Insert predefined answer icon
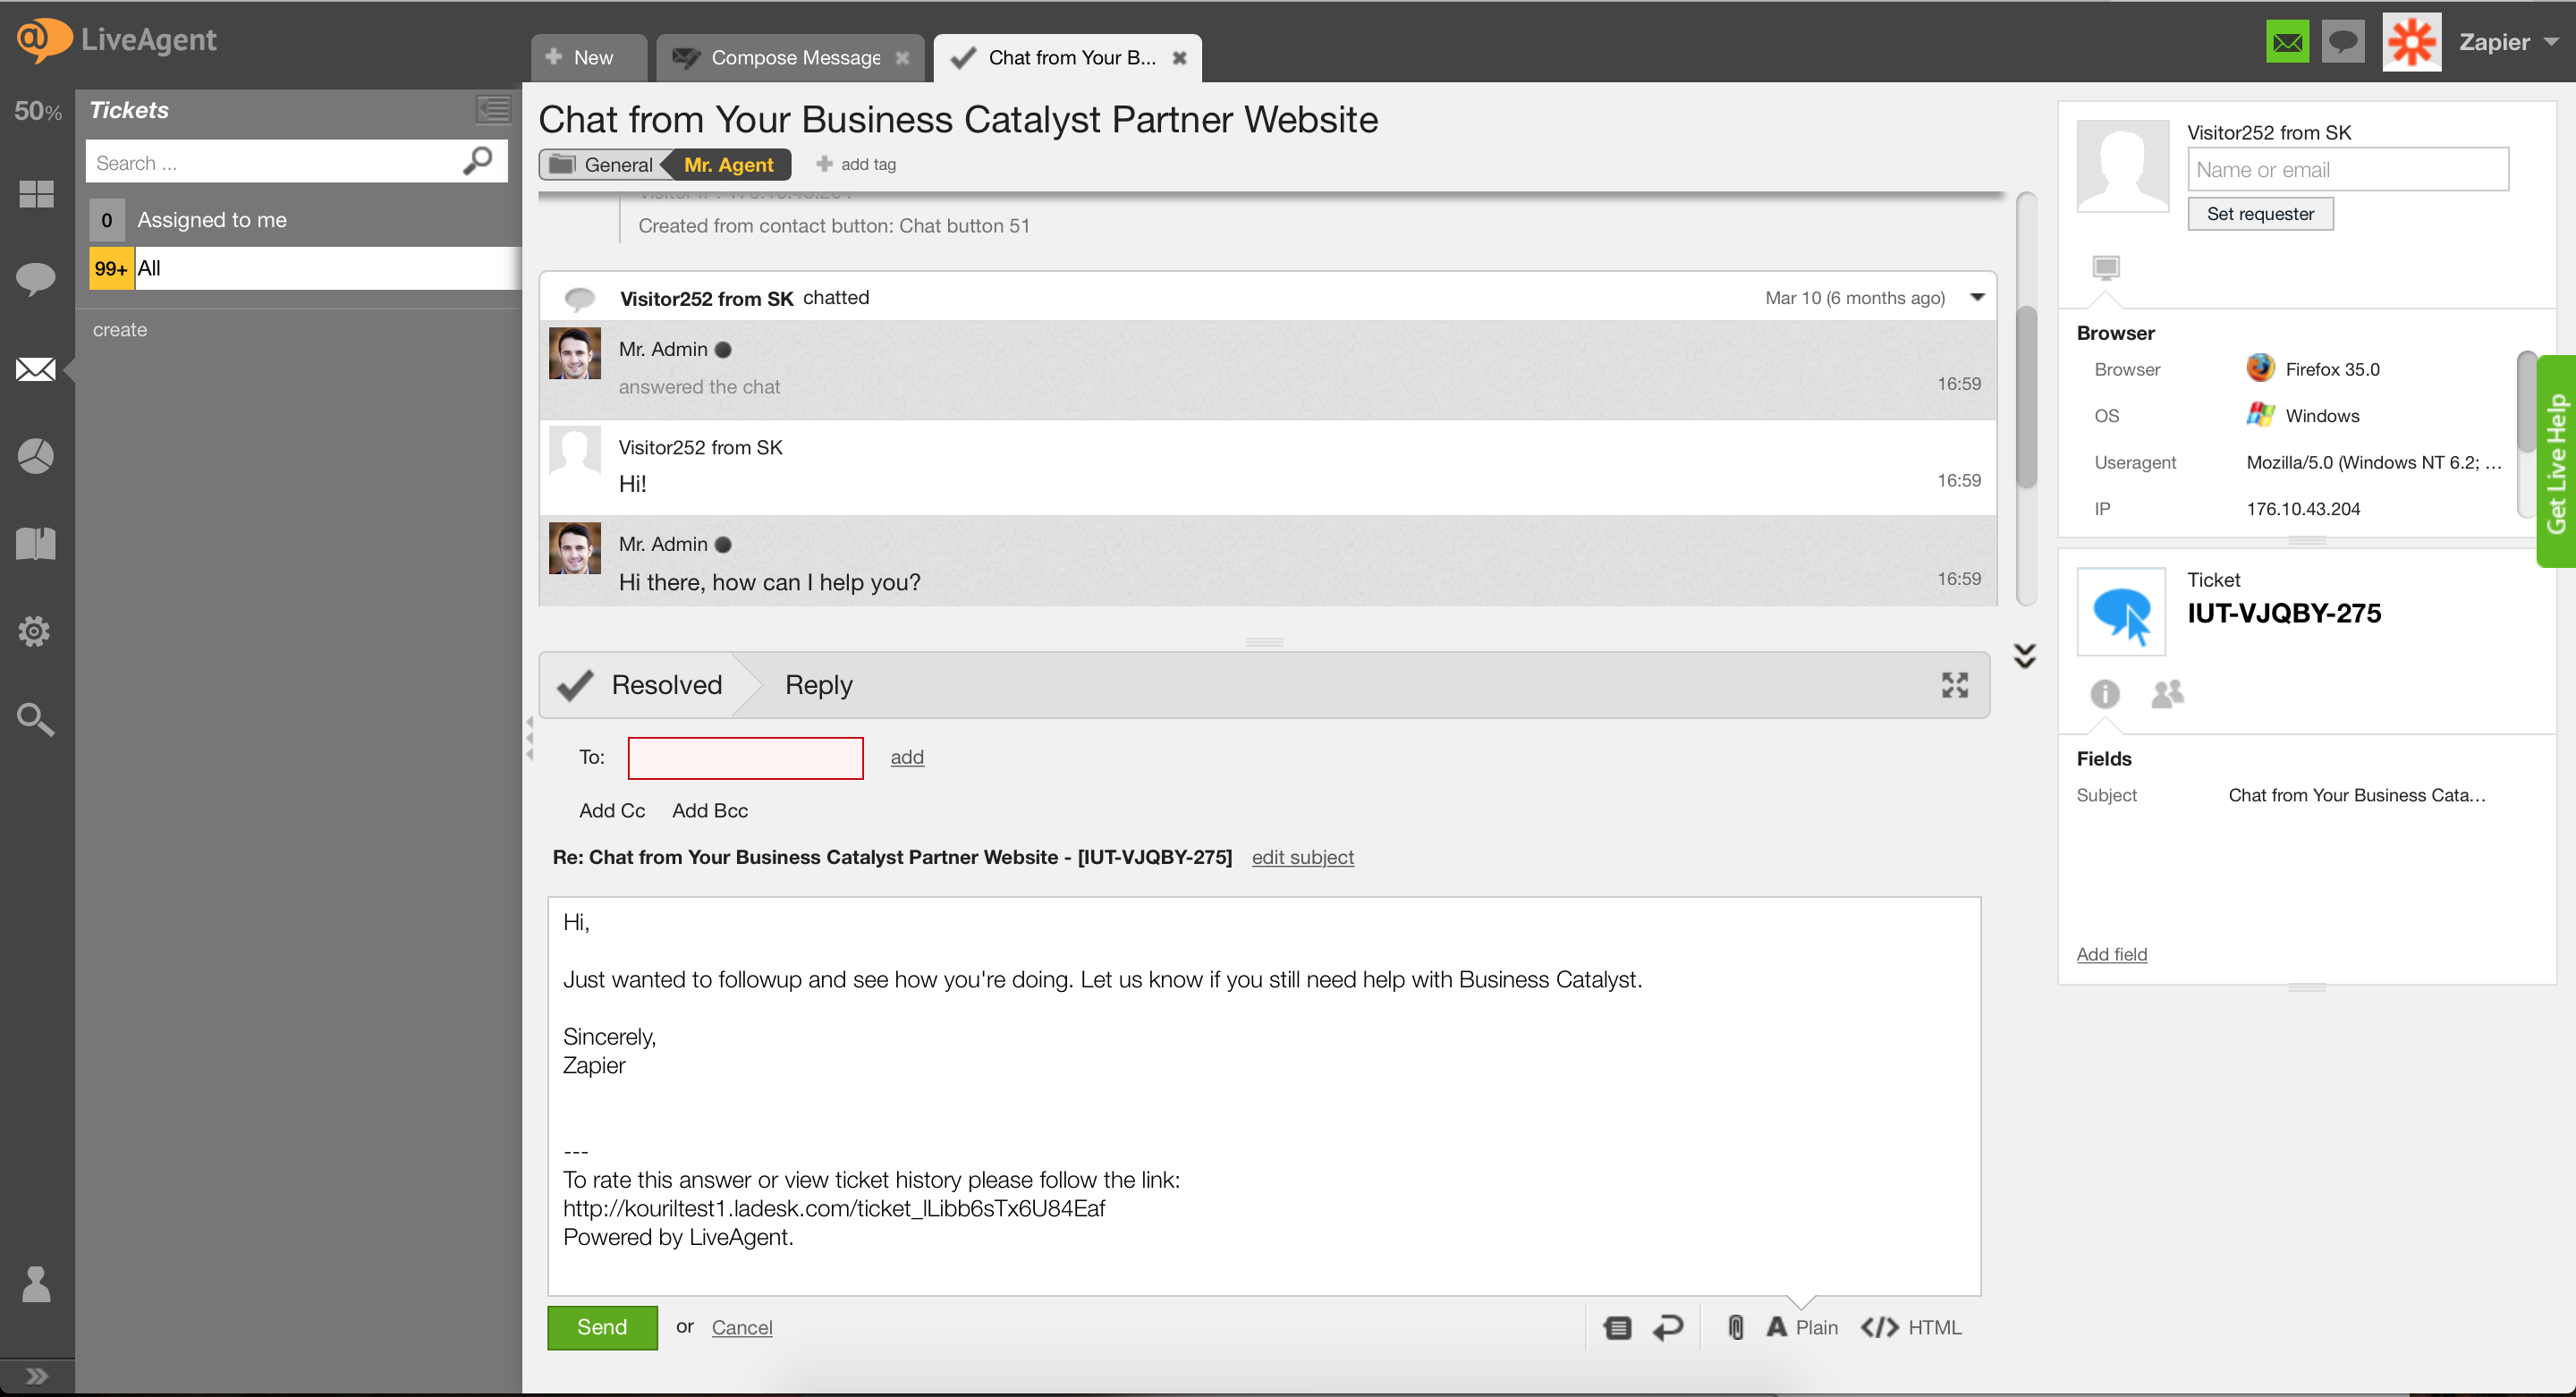 [x=1617, y=1328]
